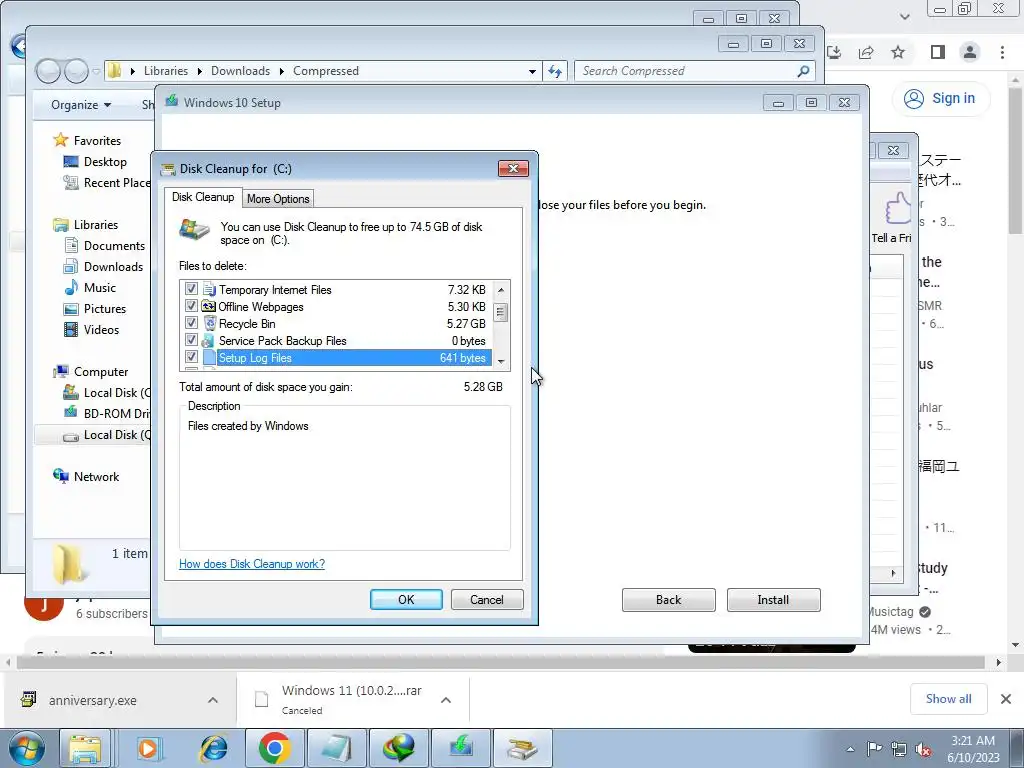Click muted volume tray icon
The width and height of the screenshot is (1024, 768).
click(923, 749)
